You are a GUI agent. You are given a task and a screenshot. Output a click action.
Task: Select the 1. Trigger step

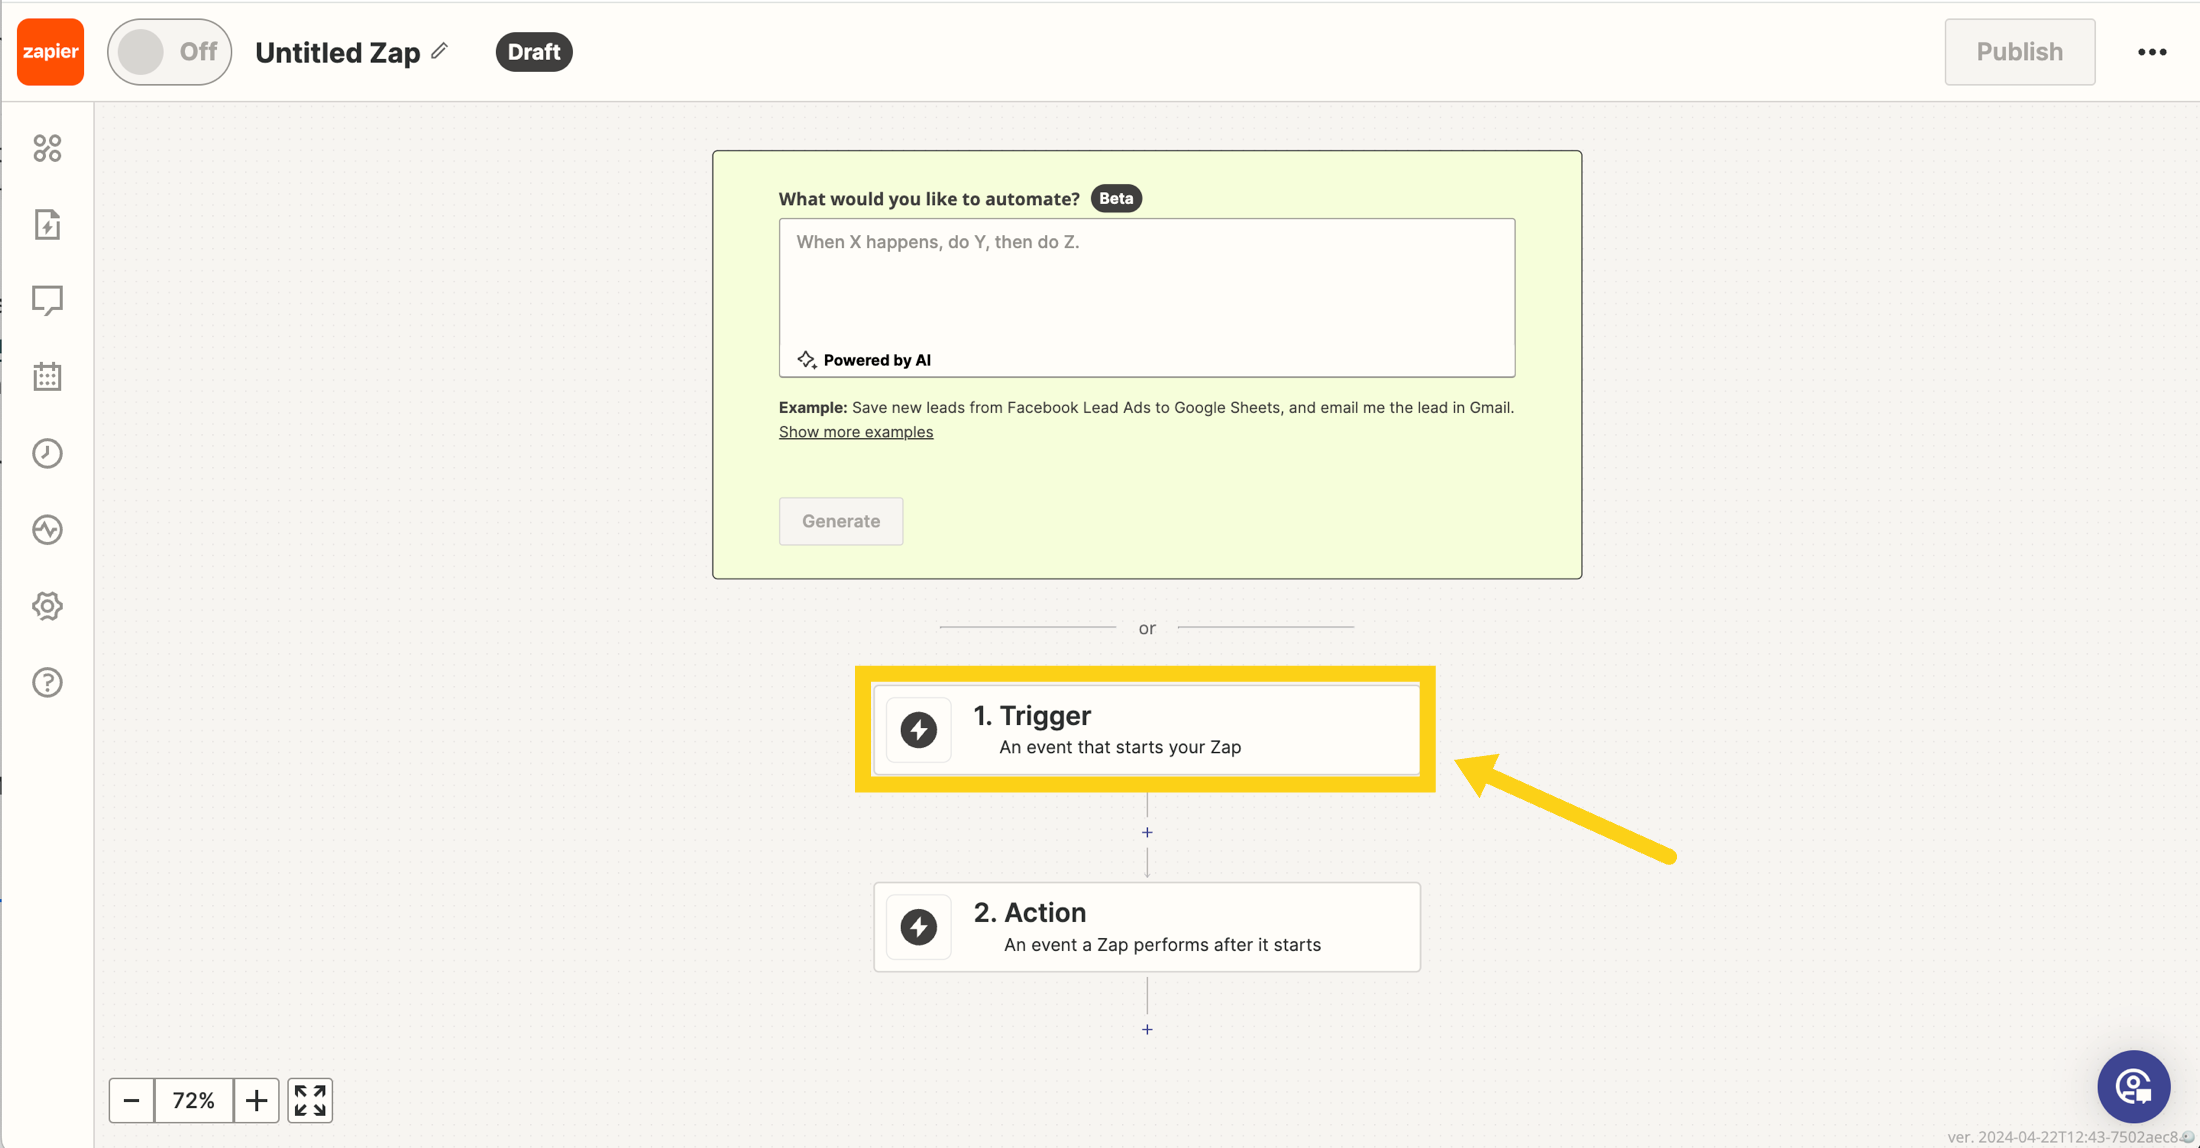[x=1146, y=730]
